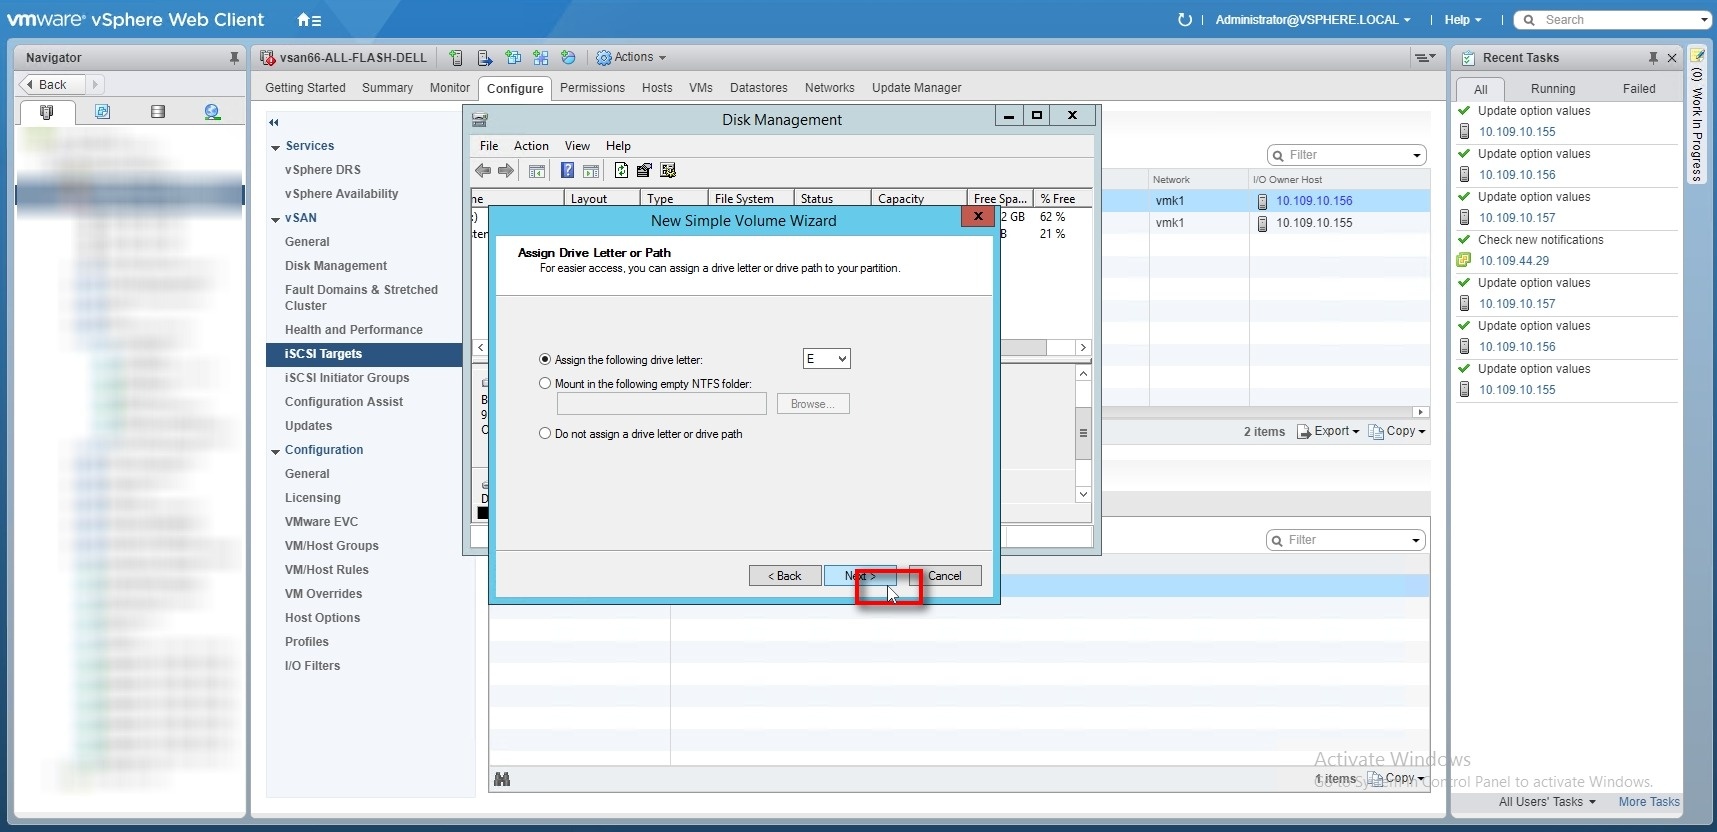The height and width of the screenshot is (832, 1717).
Task: Click the vSphere refresh icon in header
Action: (x=1185, y=20)
